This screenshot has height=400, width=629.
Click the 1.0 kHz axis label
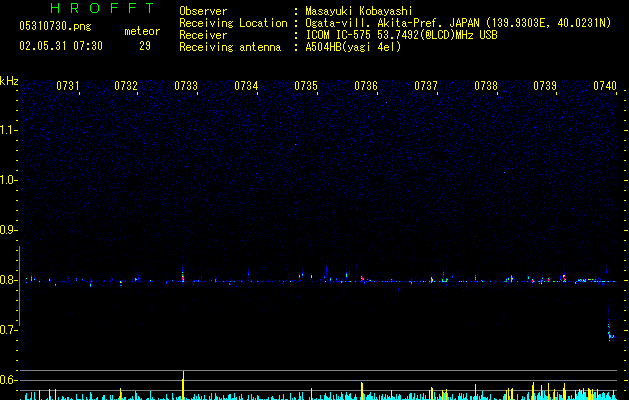(8, 180)
